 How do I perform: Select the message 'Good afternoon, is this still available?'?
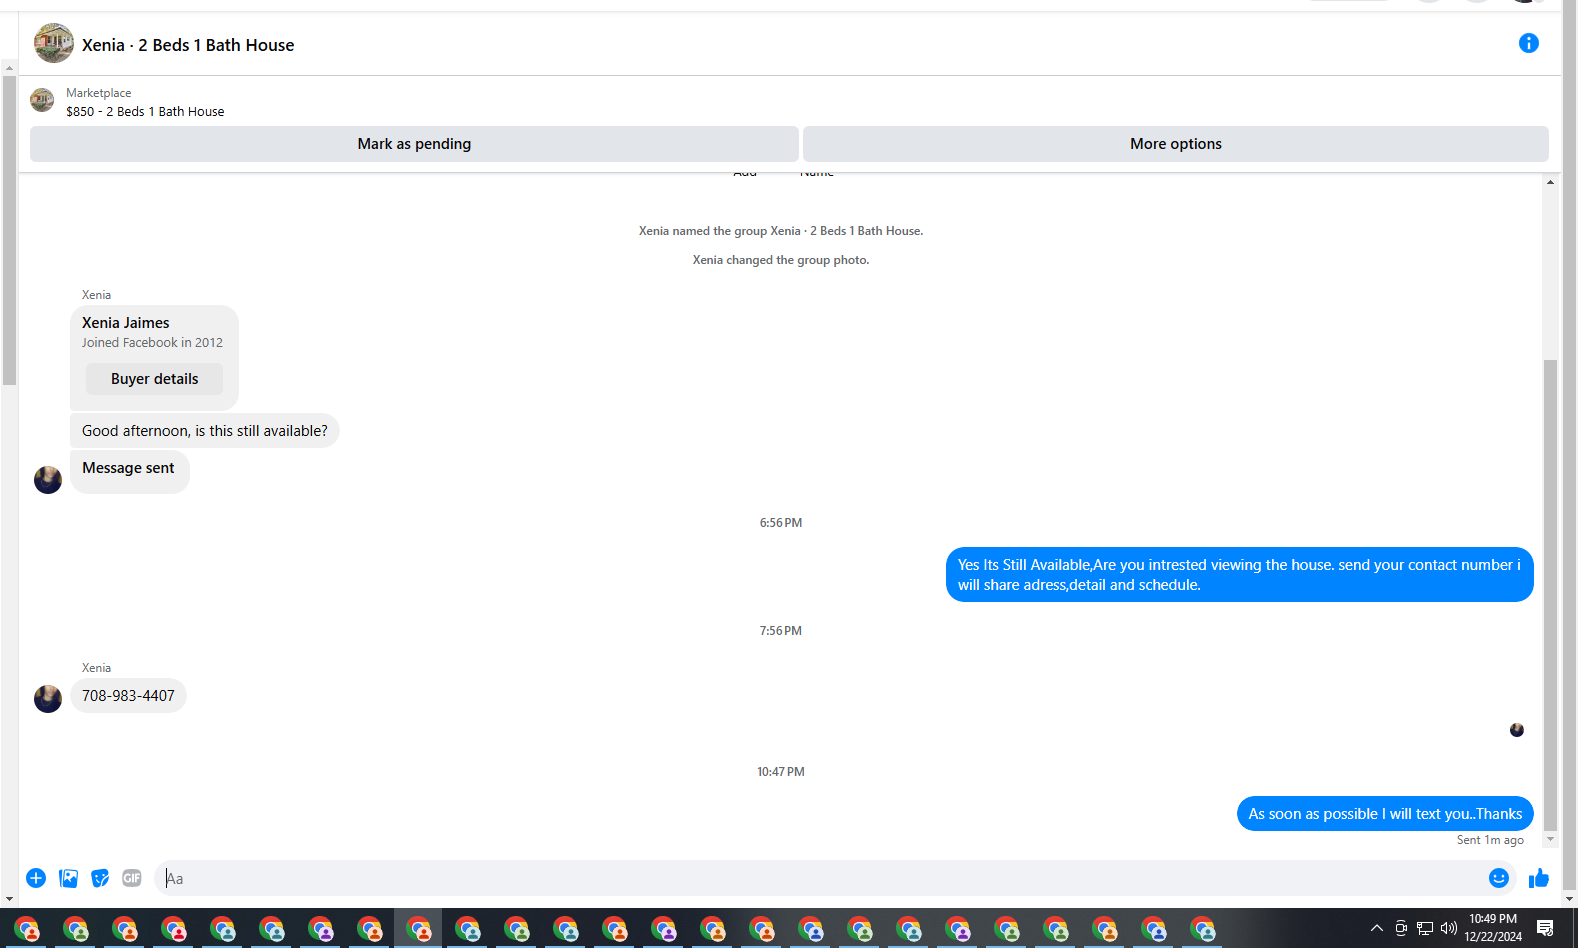coord(205,431)
